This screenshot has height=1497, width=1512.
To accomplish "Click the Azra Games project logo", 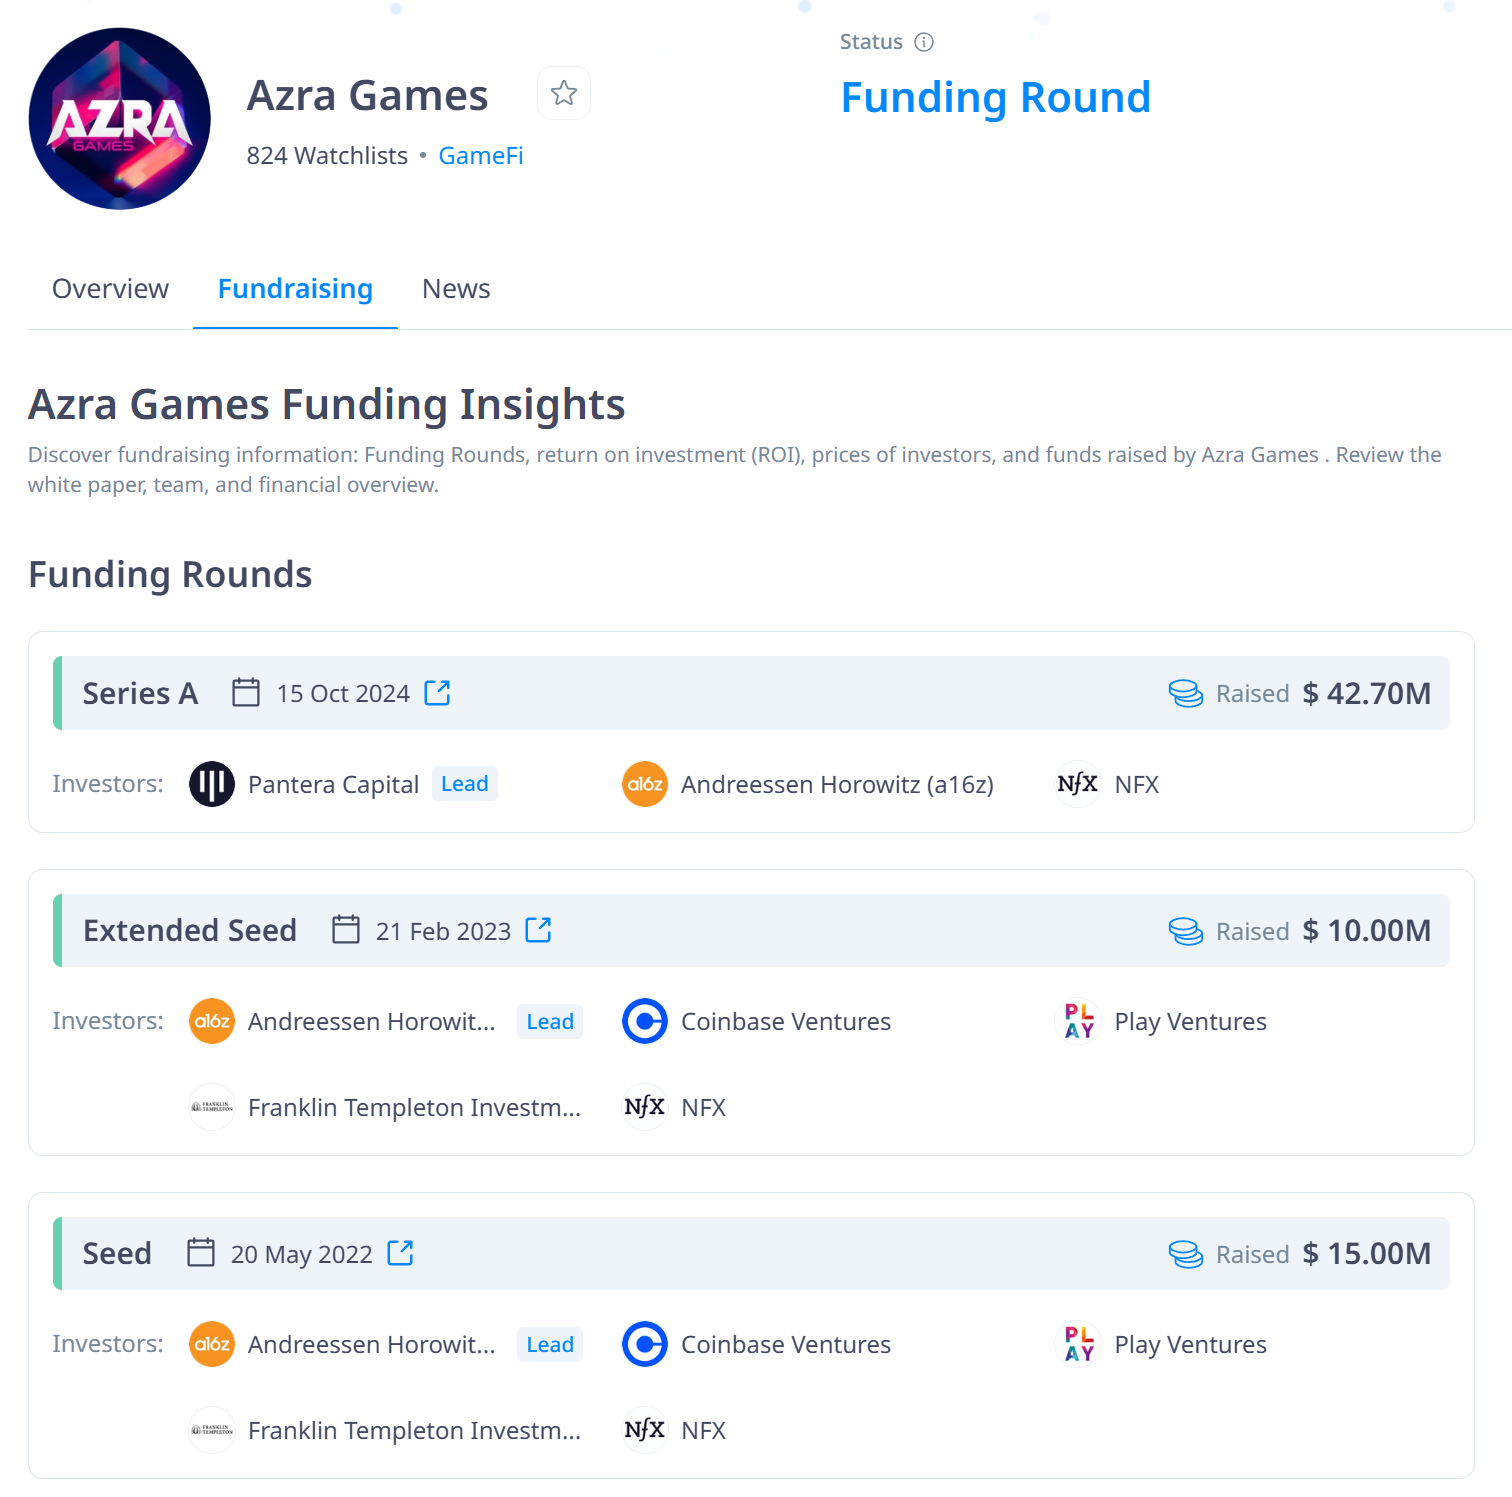I will click(120, 119).
